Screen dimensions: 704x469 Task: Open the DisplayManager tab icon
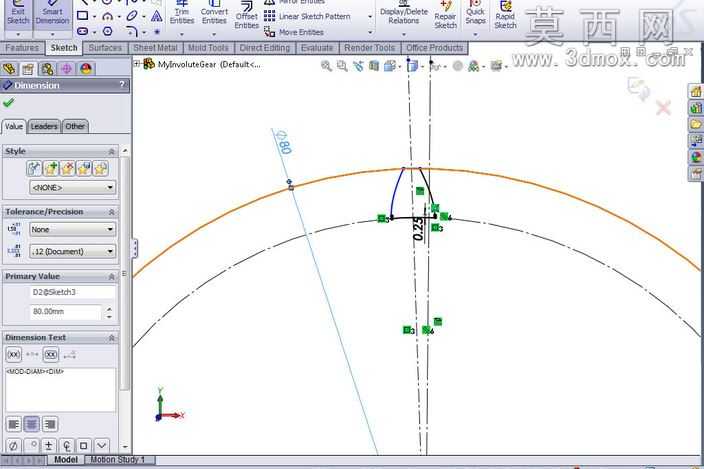tap(86, 69)
